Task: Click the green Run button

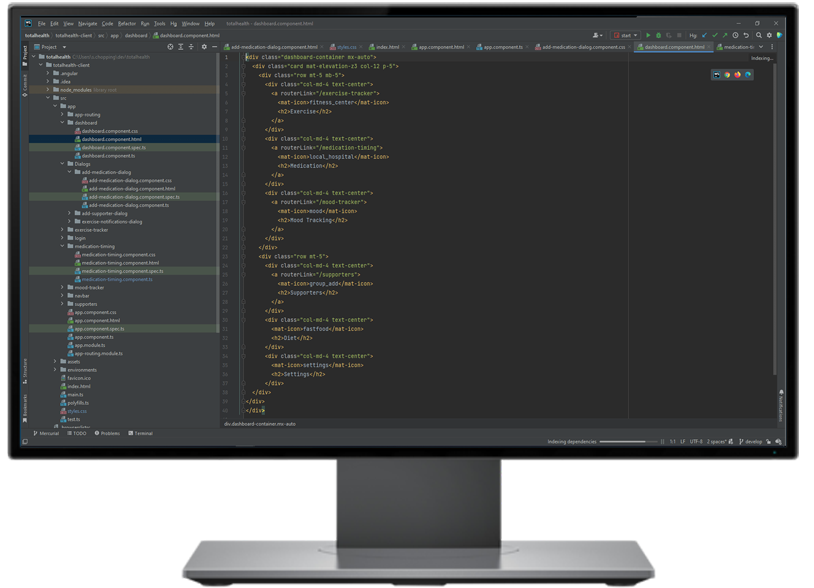Action: (x=648, y=35)
